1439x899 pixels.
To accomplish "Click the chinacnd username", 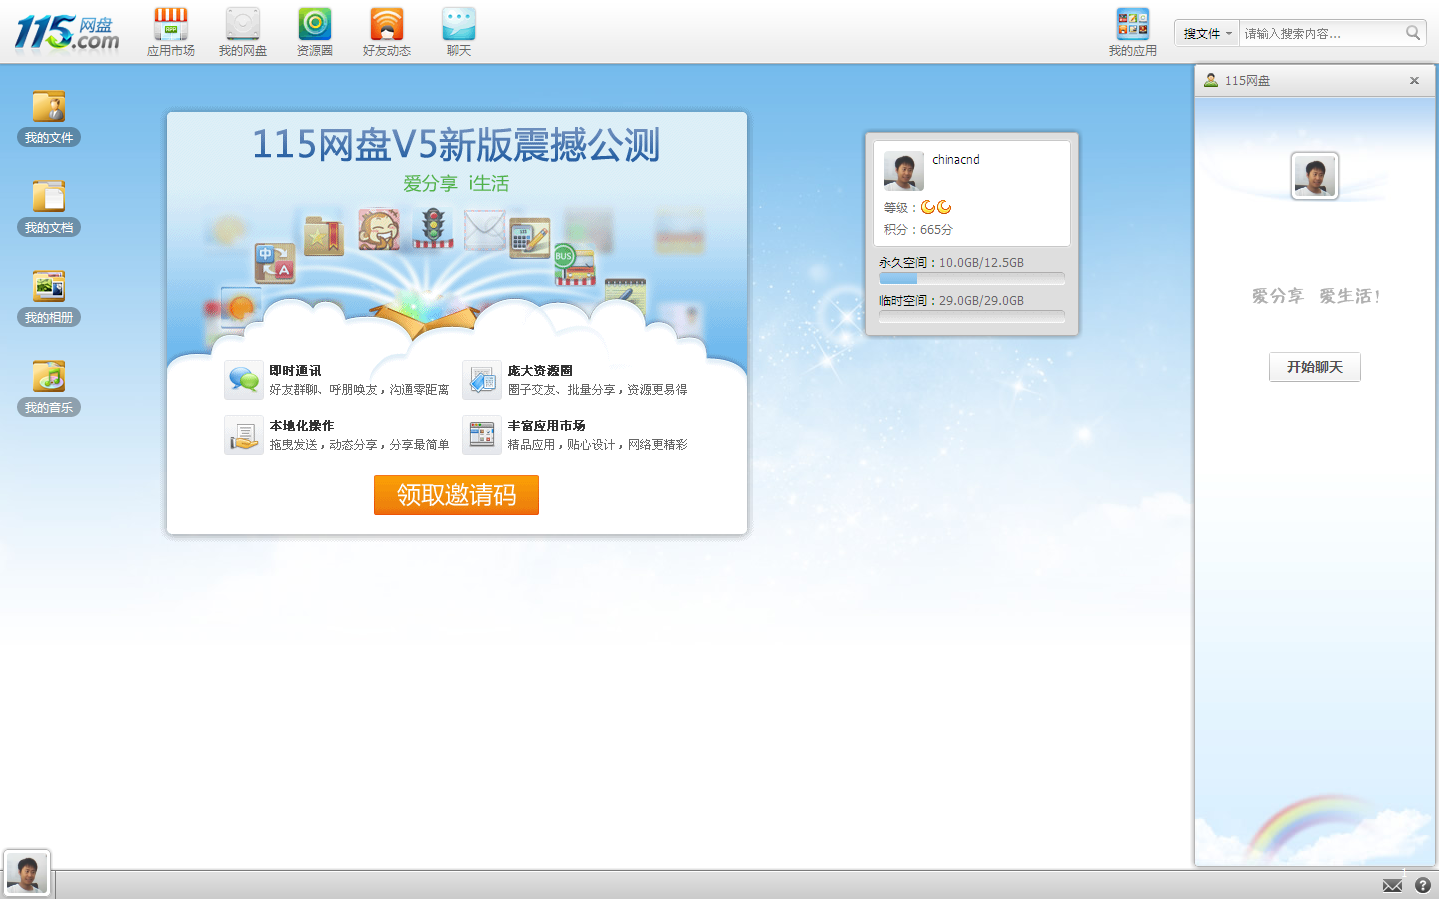I will (956, 159).
